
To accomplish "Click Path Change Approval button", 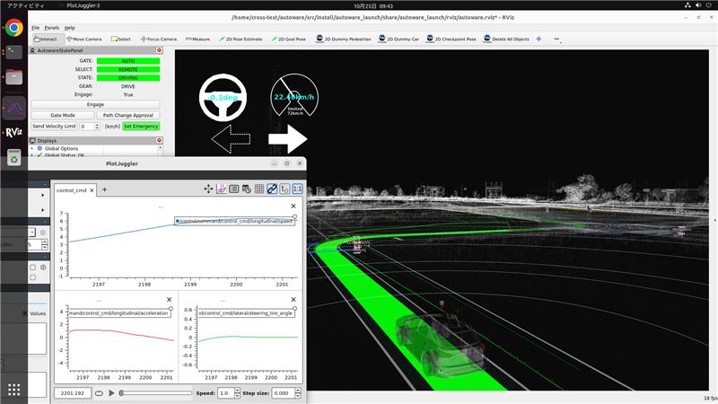I will pos(128,115).
